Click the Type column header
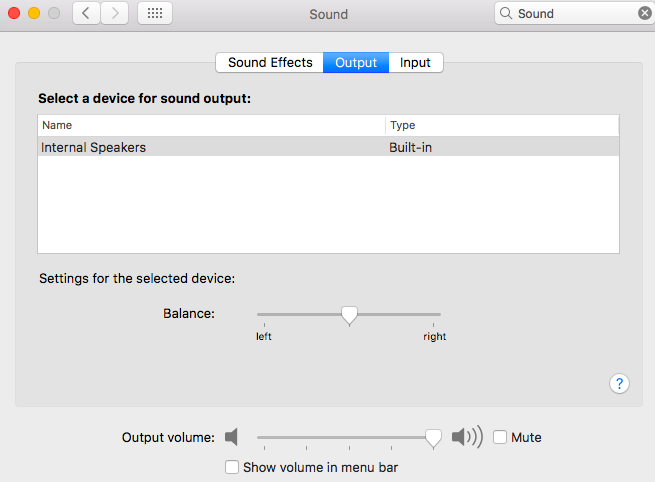This screenshot has height=482, width=655. click(x=502, y=125)
